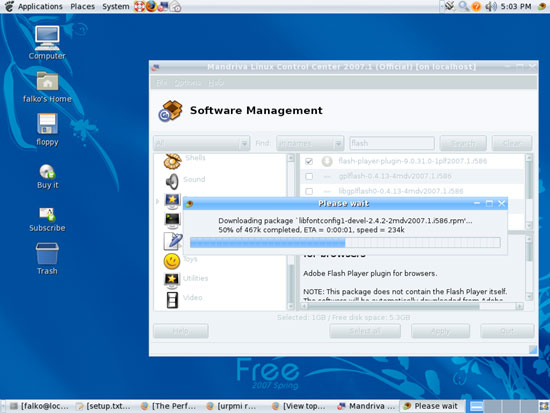This screenshot has height=413, width=550.
Task: Click the 5:03 PM clock
Action: [516, 6]
